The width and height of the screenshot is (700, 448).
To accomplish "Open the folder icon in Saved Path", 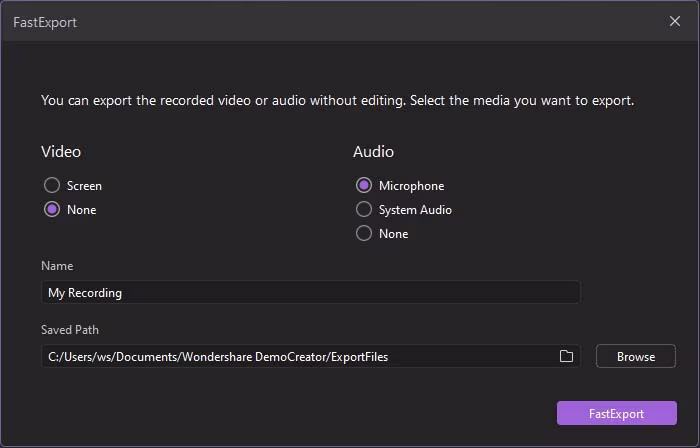I will 566,356.
